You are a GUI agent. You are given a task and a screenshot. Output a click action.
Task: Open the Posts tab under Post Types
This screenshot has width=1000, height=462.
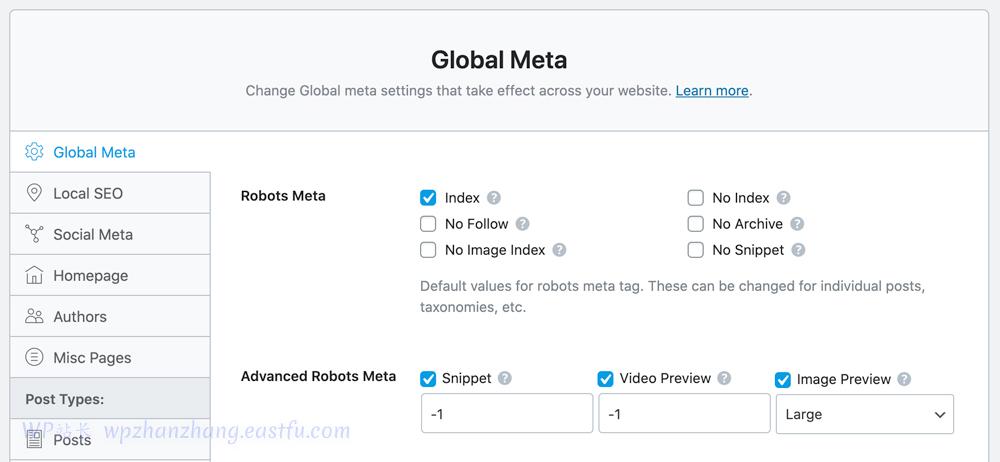110,440
